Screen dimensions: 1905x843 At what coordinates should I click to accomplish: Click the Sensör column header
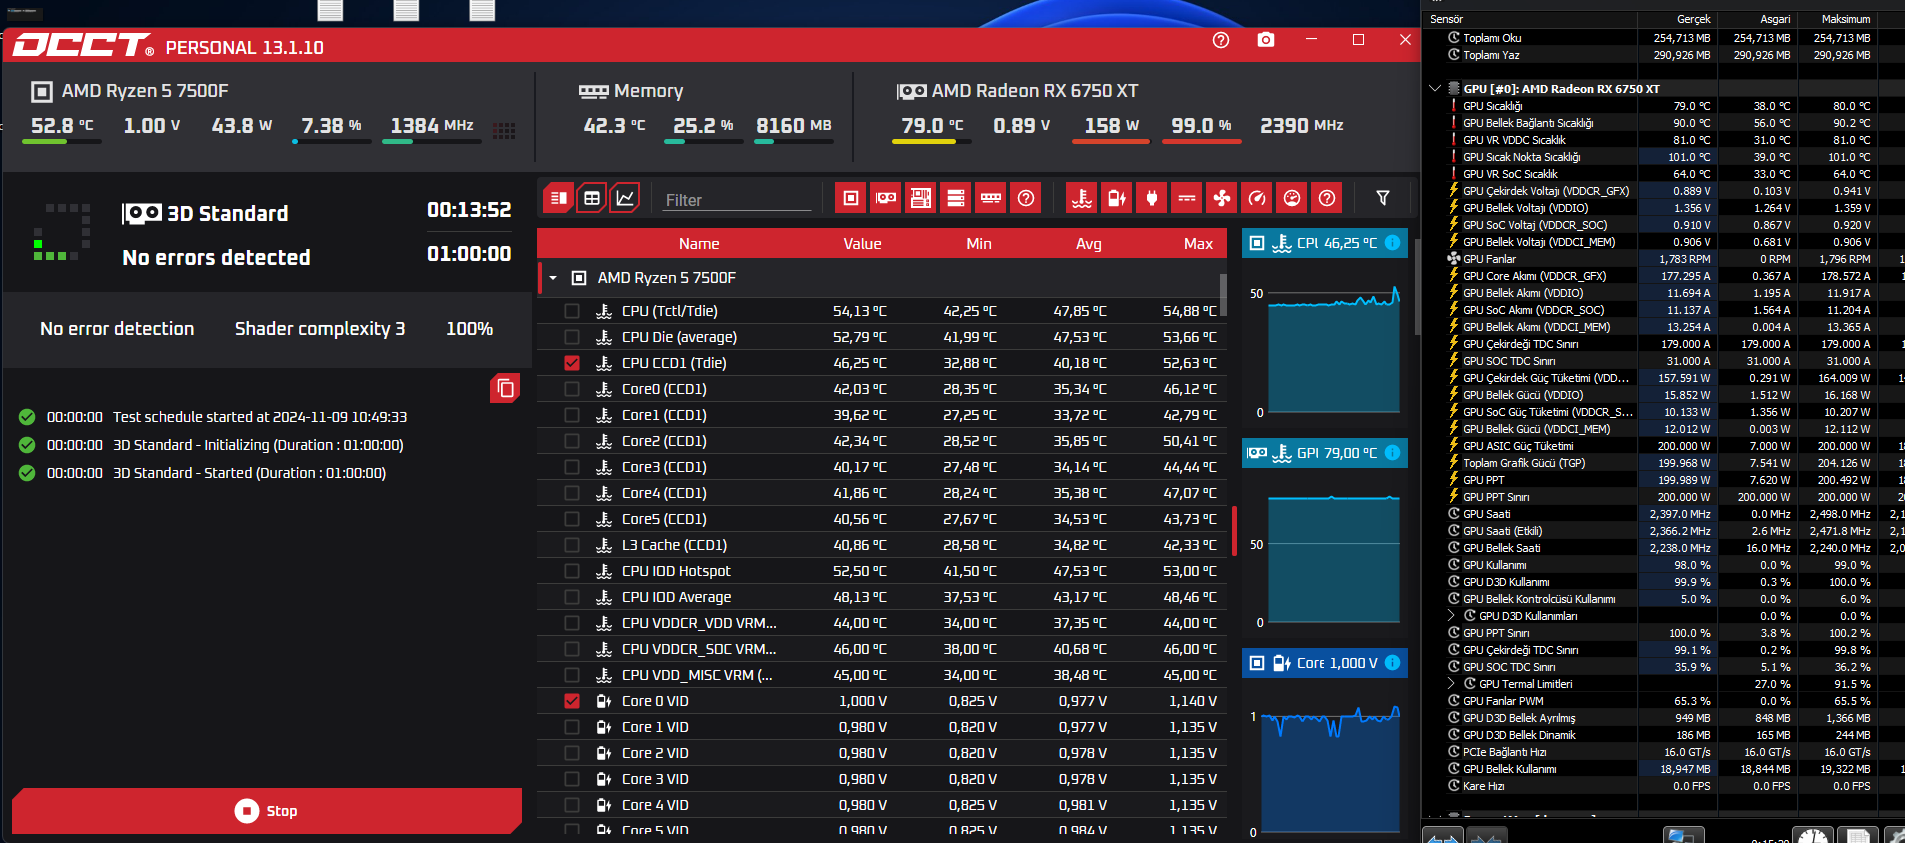point(1530,19)
